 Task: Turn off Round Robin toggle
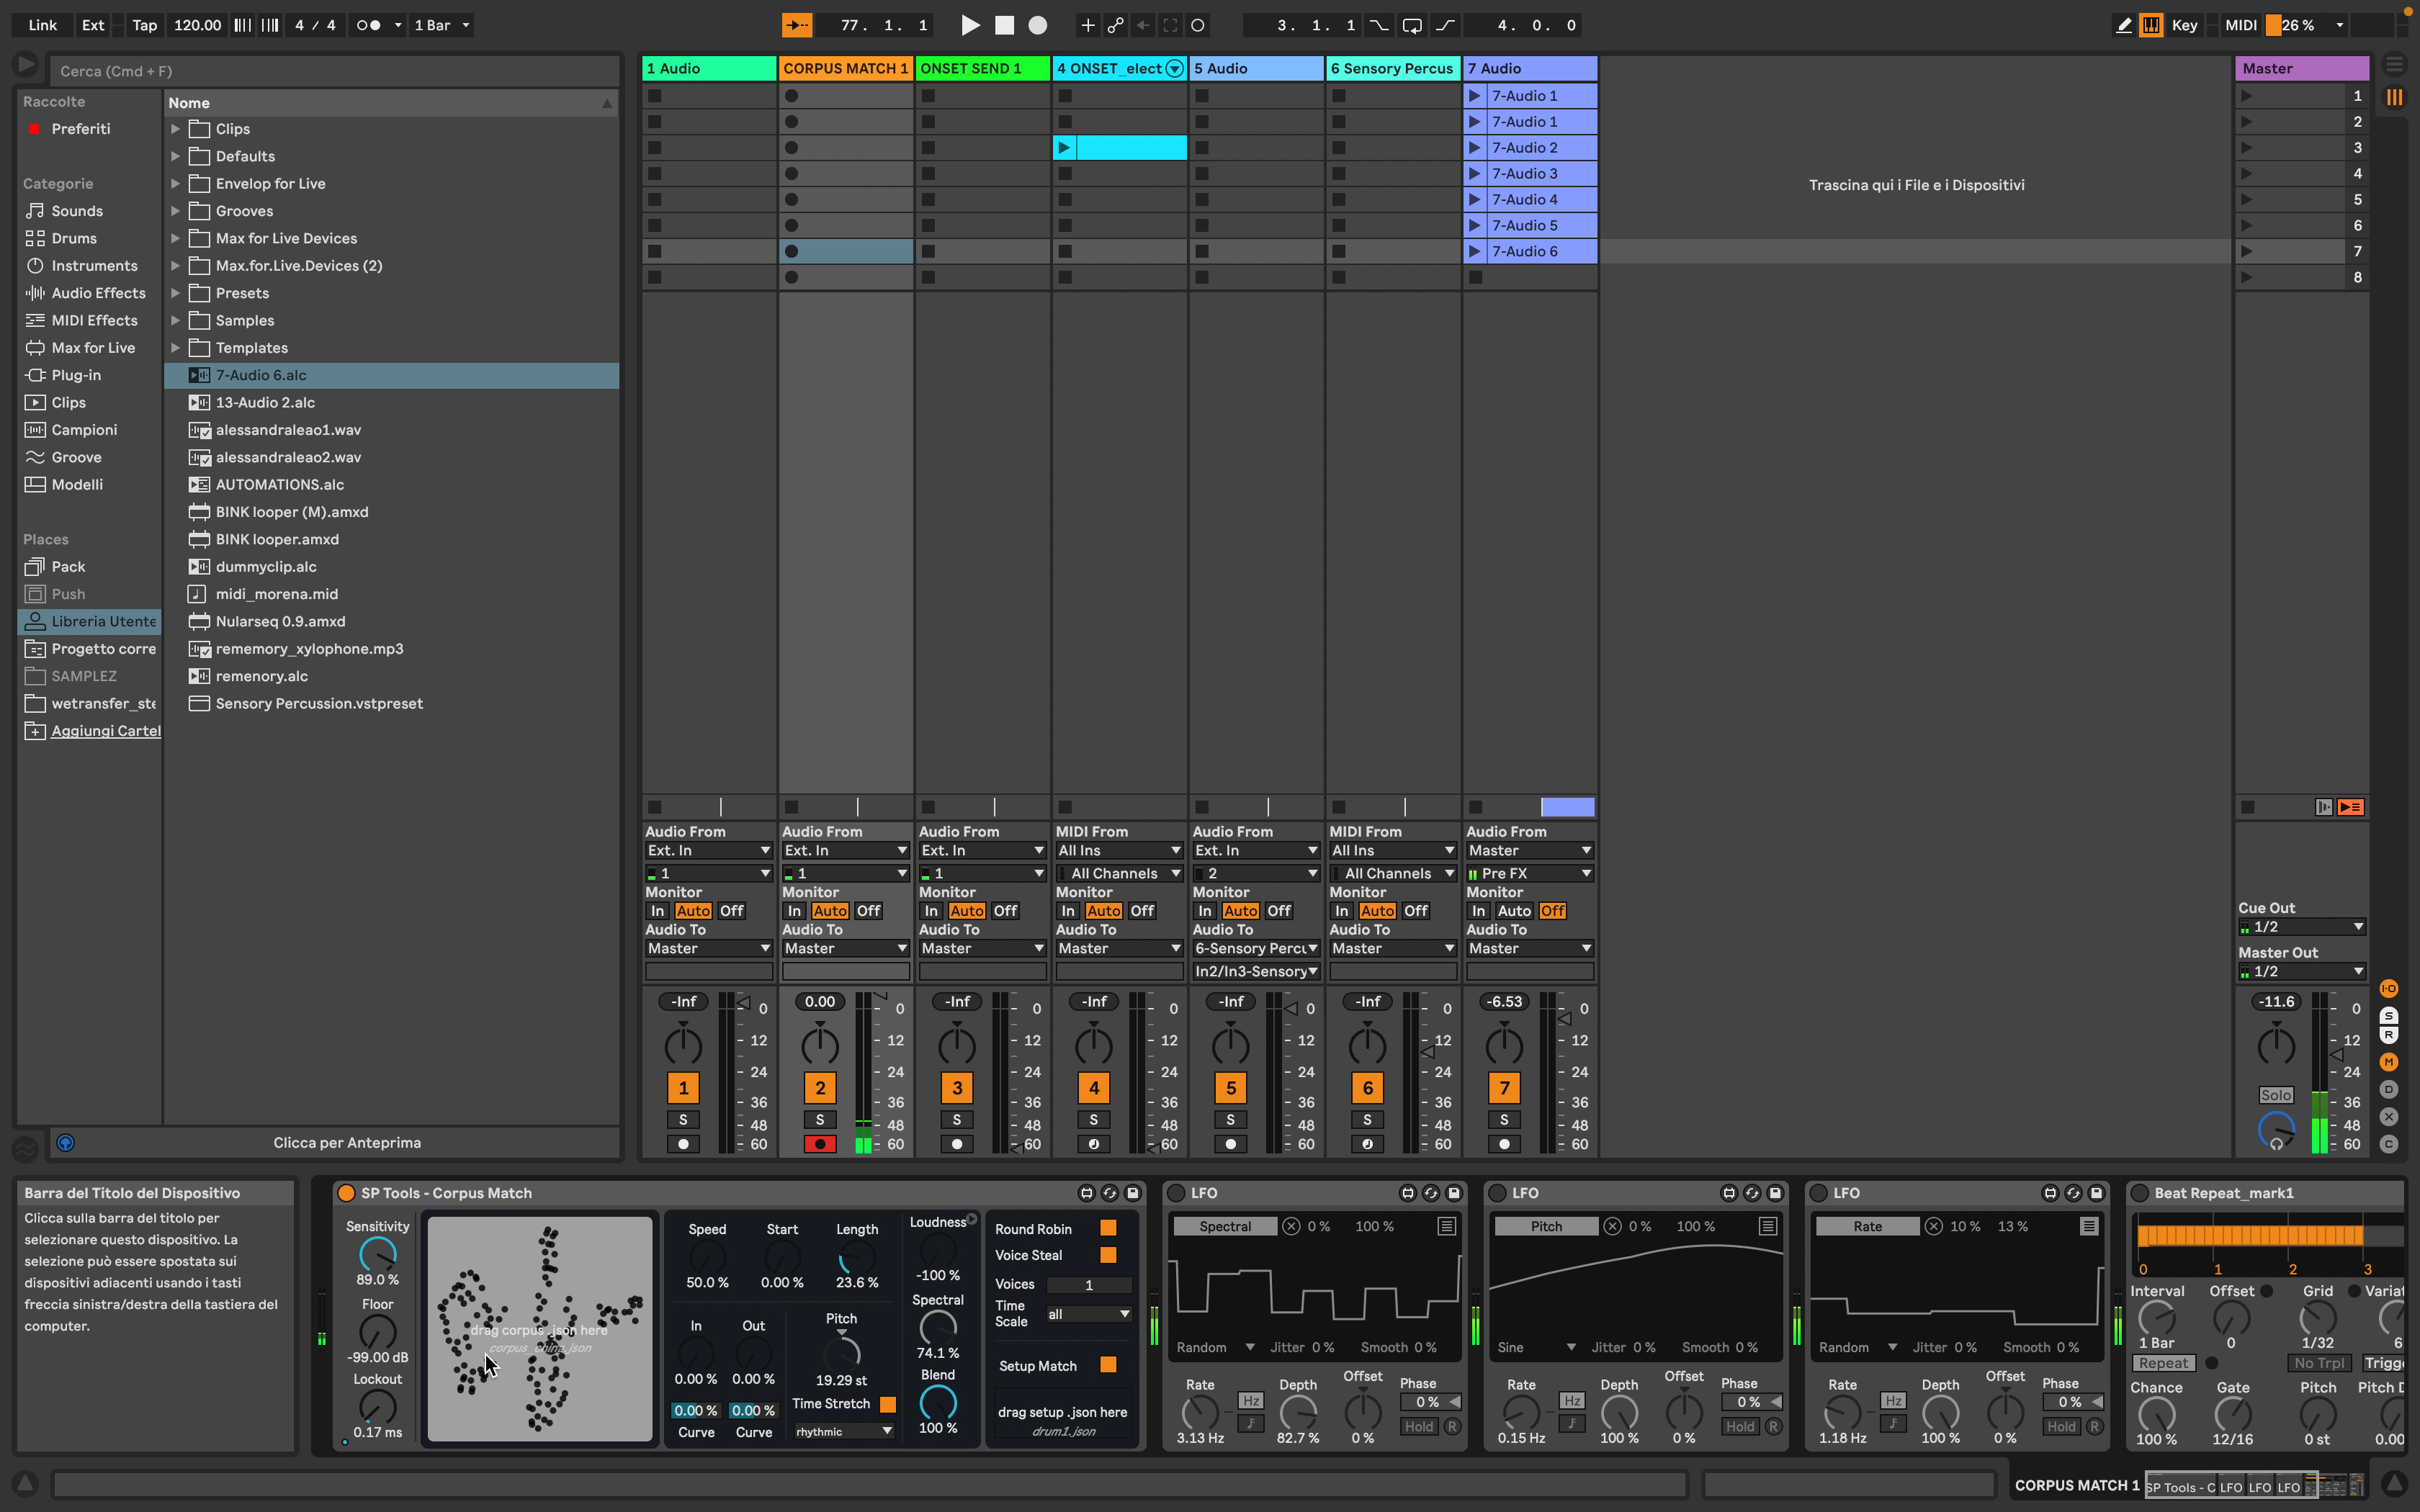click(1108, 1228)
